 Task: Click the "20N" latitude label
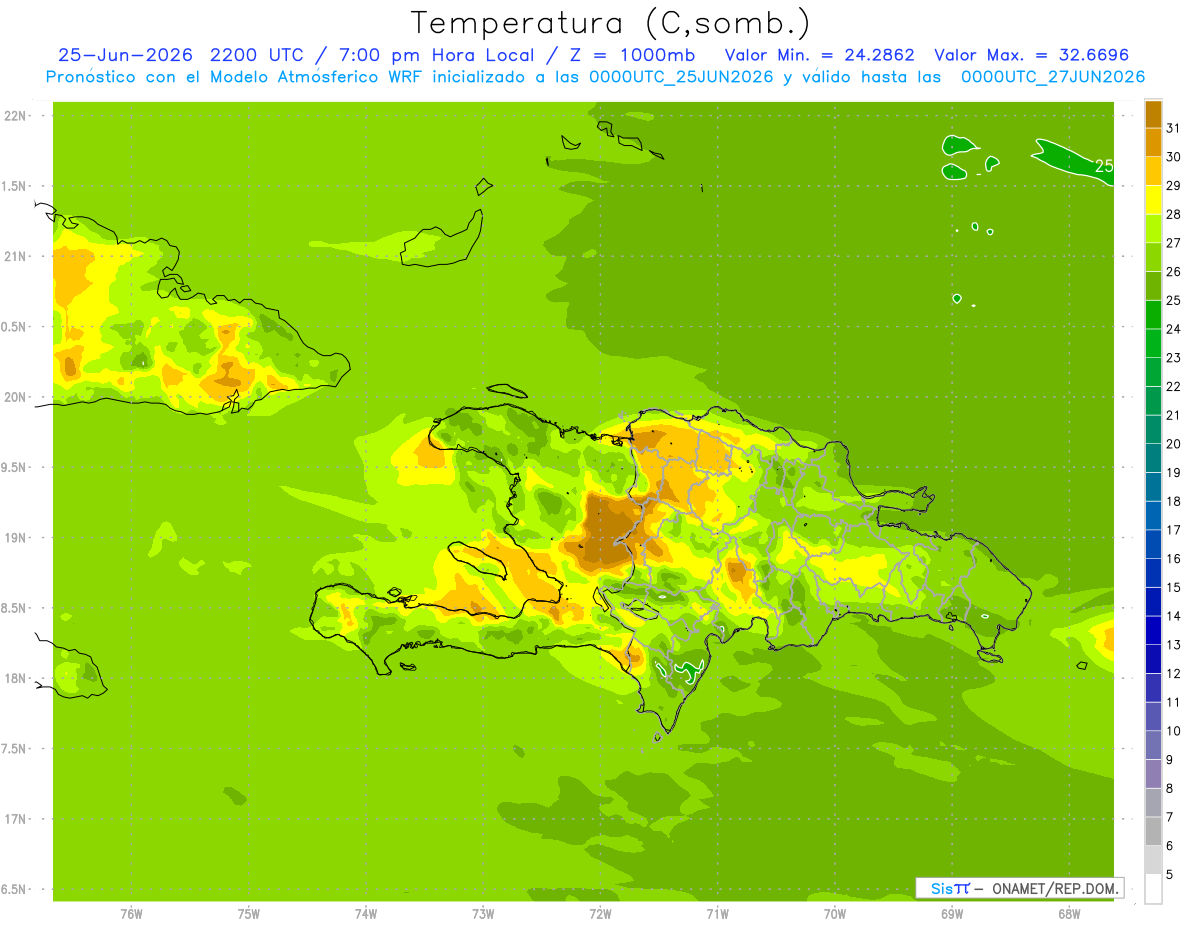14,397
